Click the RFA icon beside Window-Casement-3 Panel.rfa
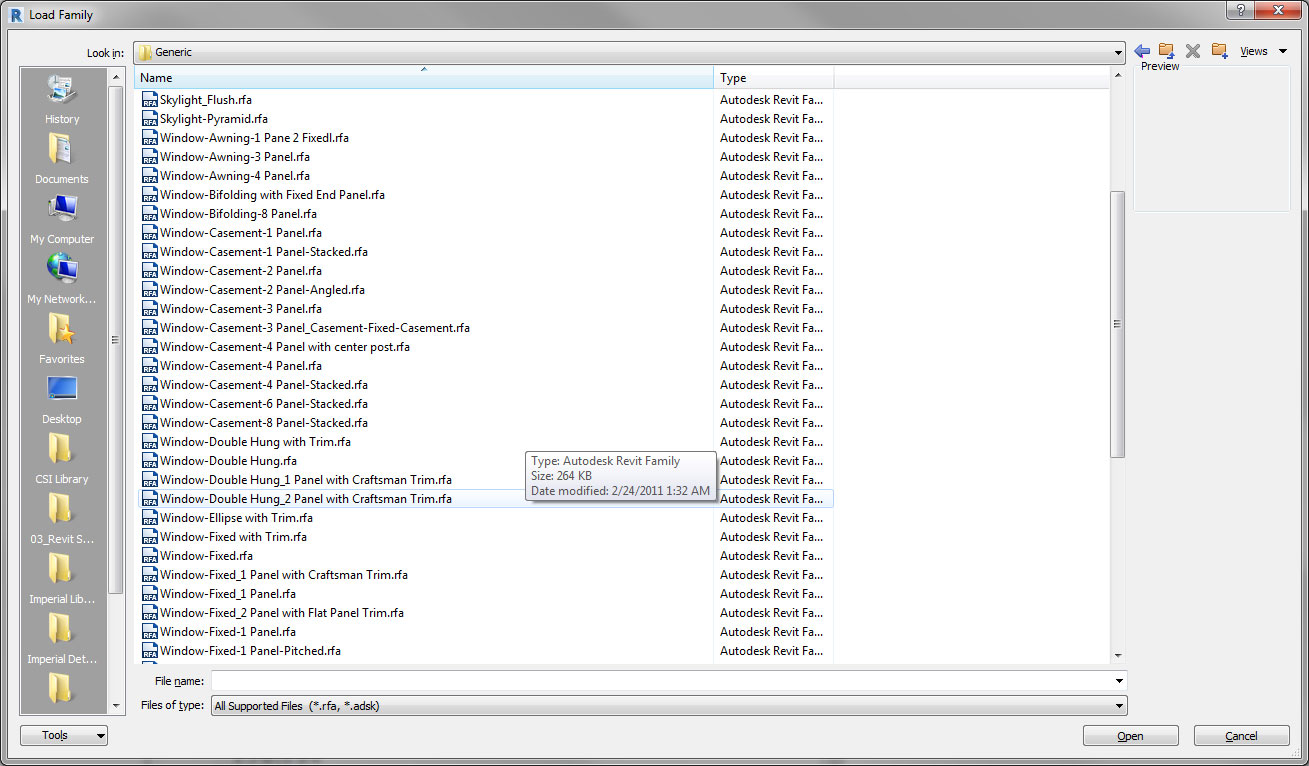Screen dimensions: 1309x766 point(149,309)
